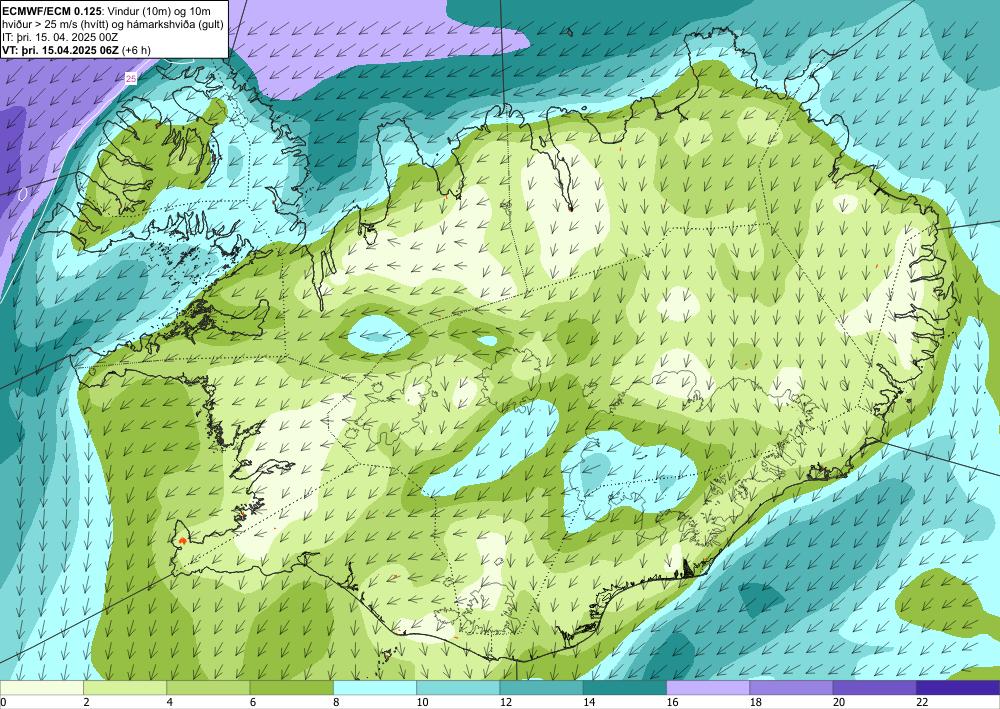Click the light lavender 16–18 m/s legend swatch
1000x709 pixels.
tap(708, 687)
